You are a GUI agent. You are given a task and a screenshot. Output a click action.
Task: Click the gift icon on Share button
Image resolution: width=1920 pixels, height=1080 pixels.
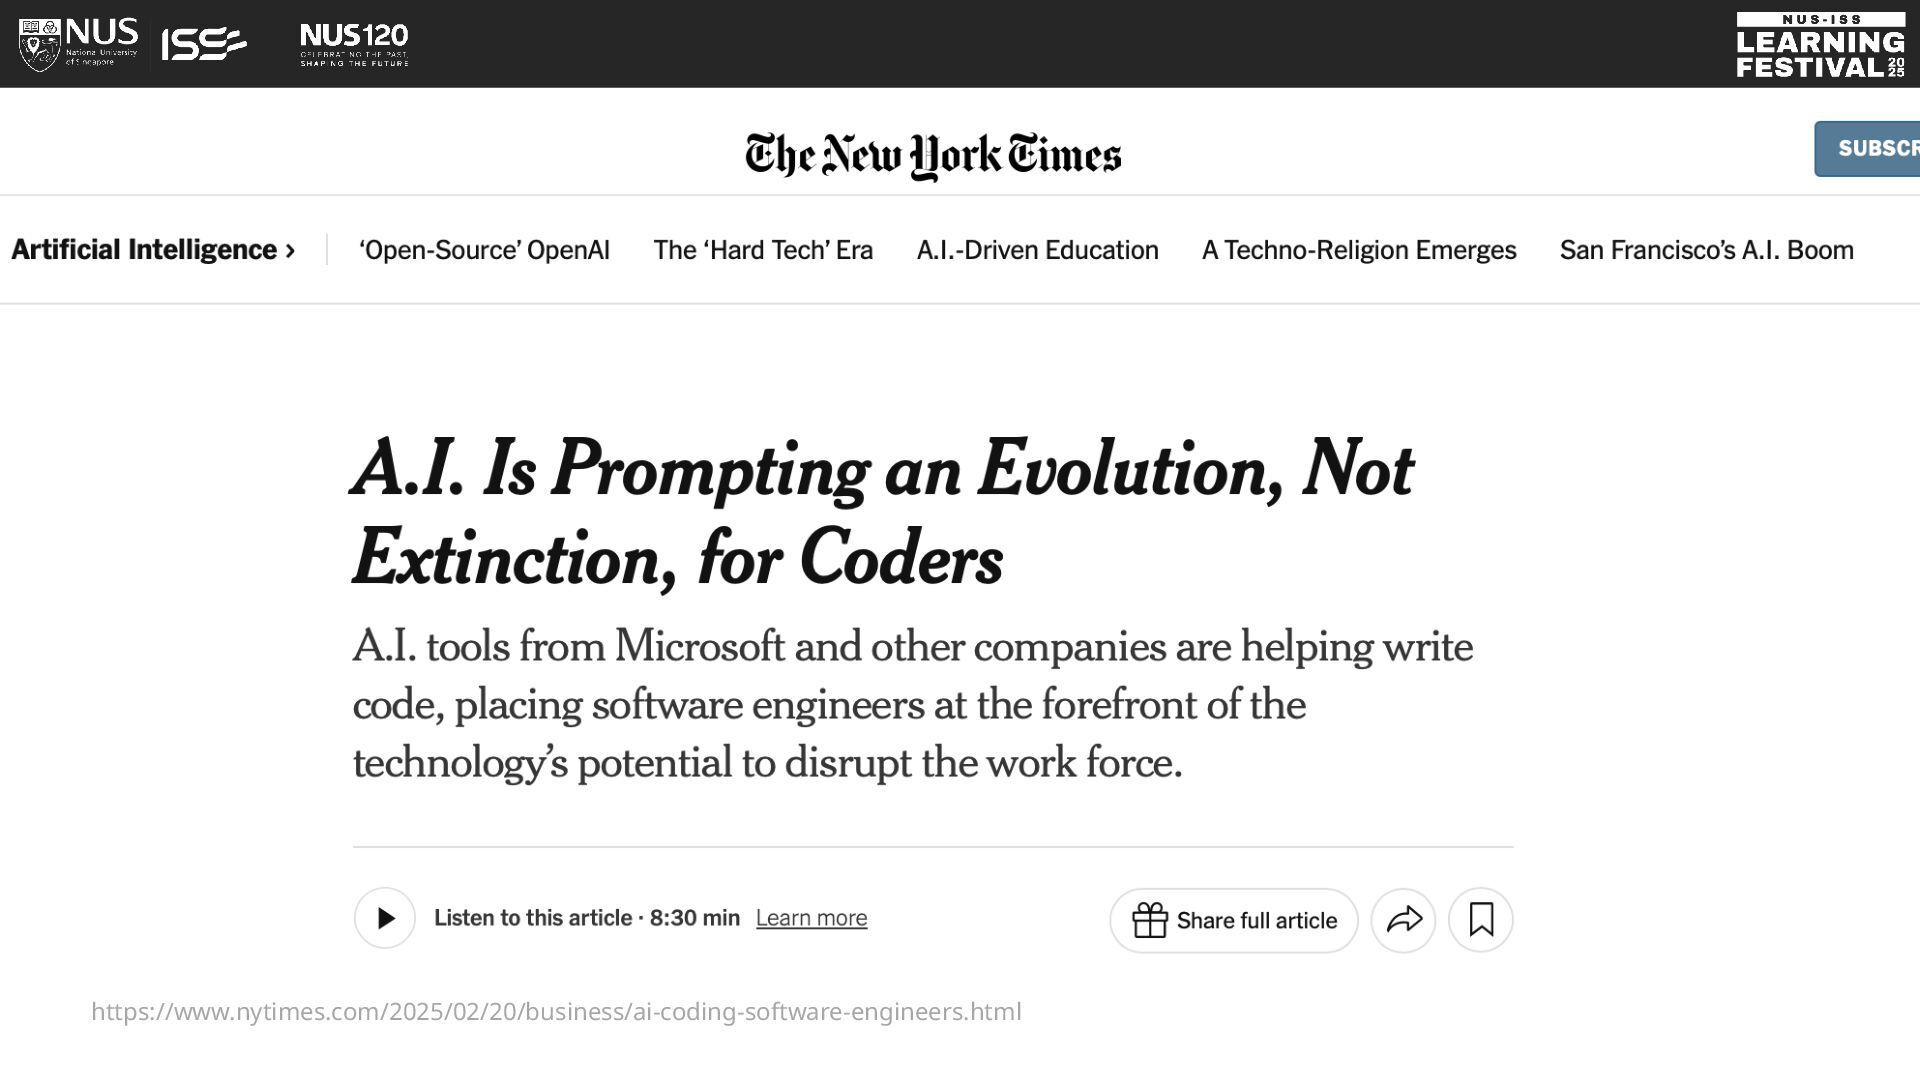point(1150,920)
